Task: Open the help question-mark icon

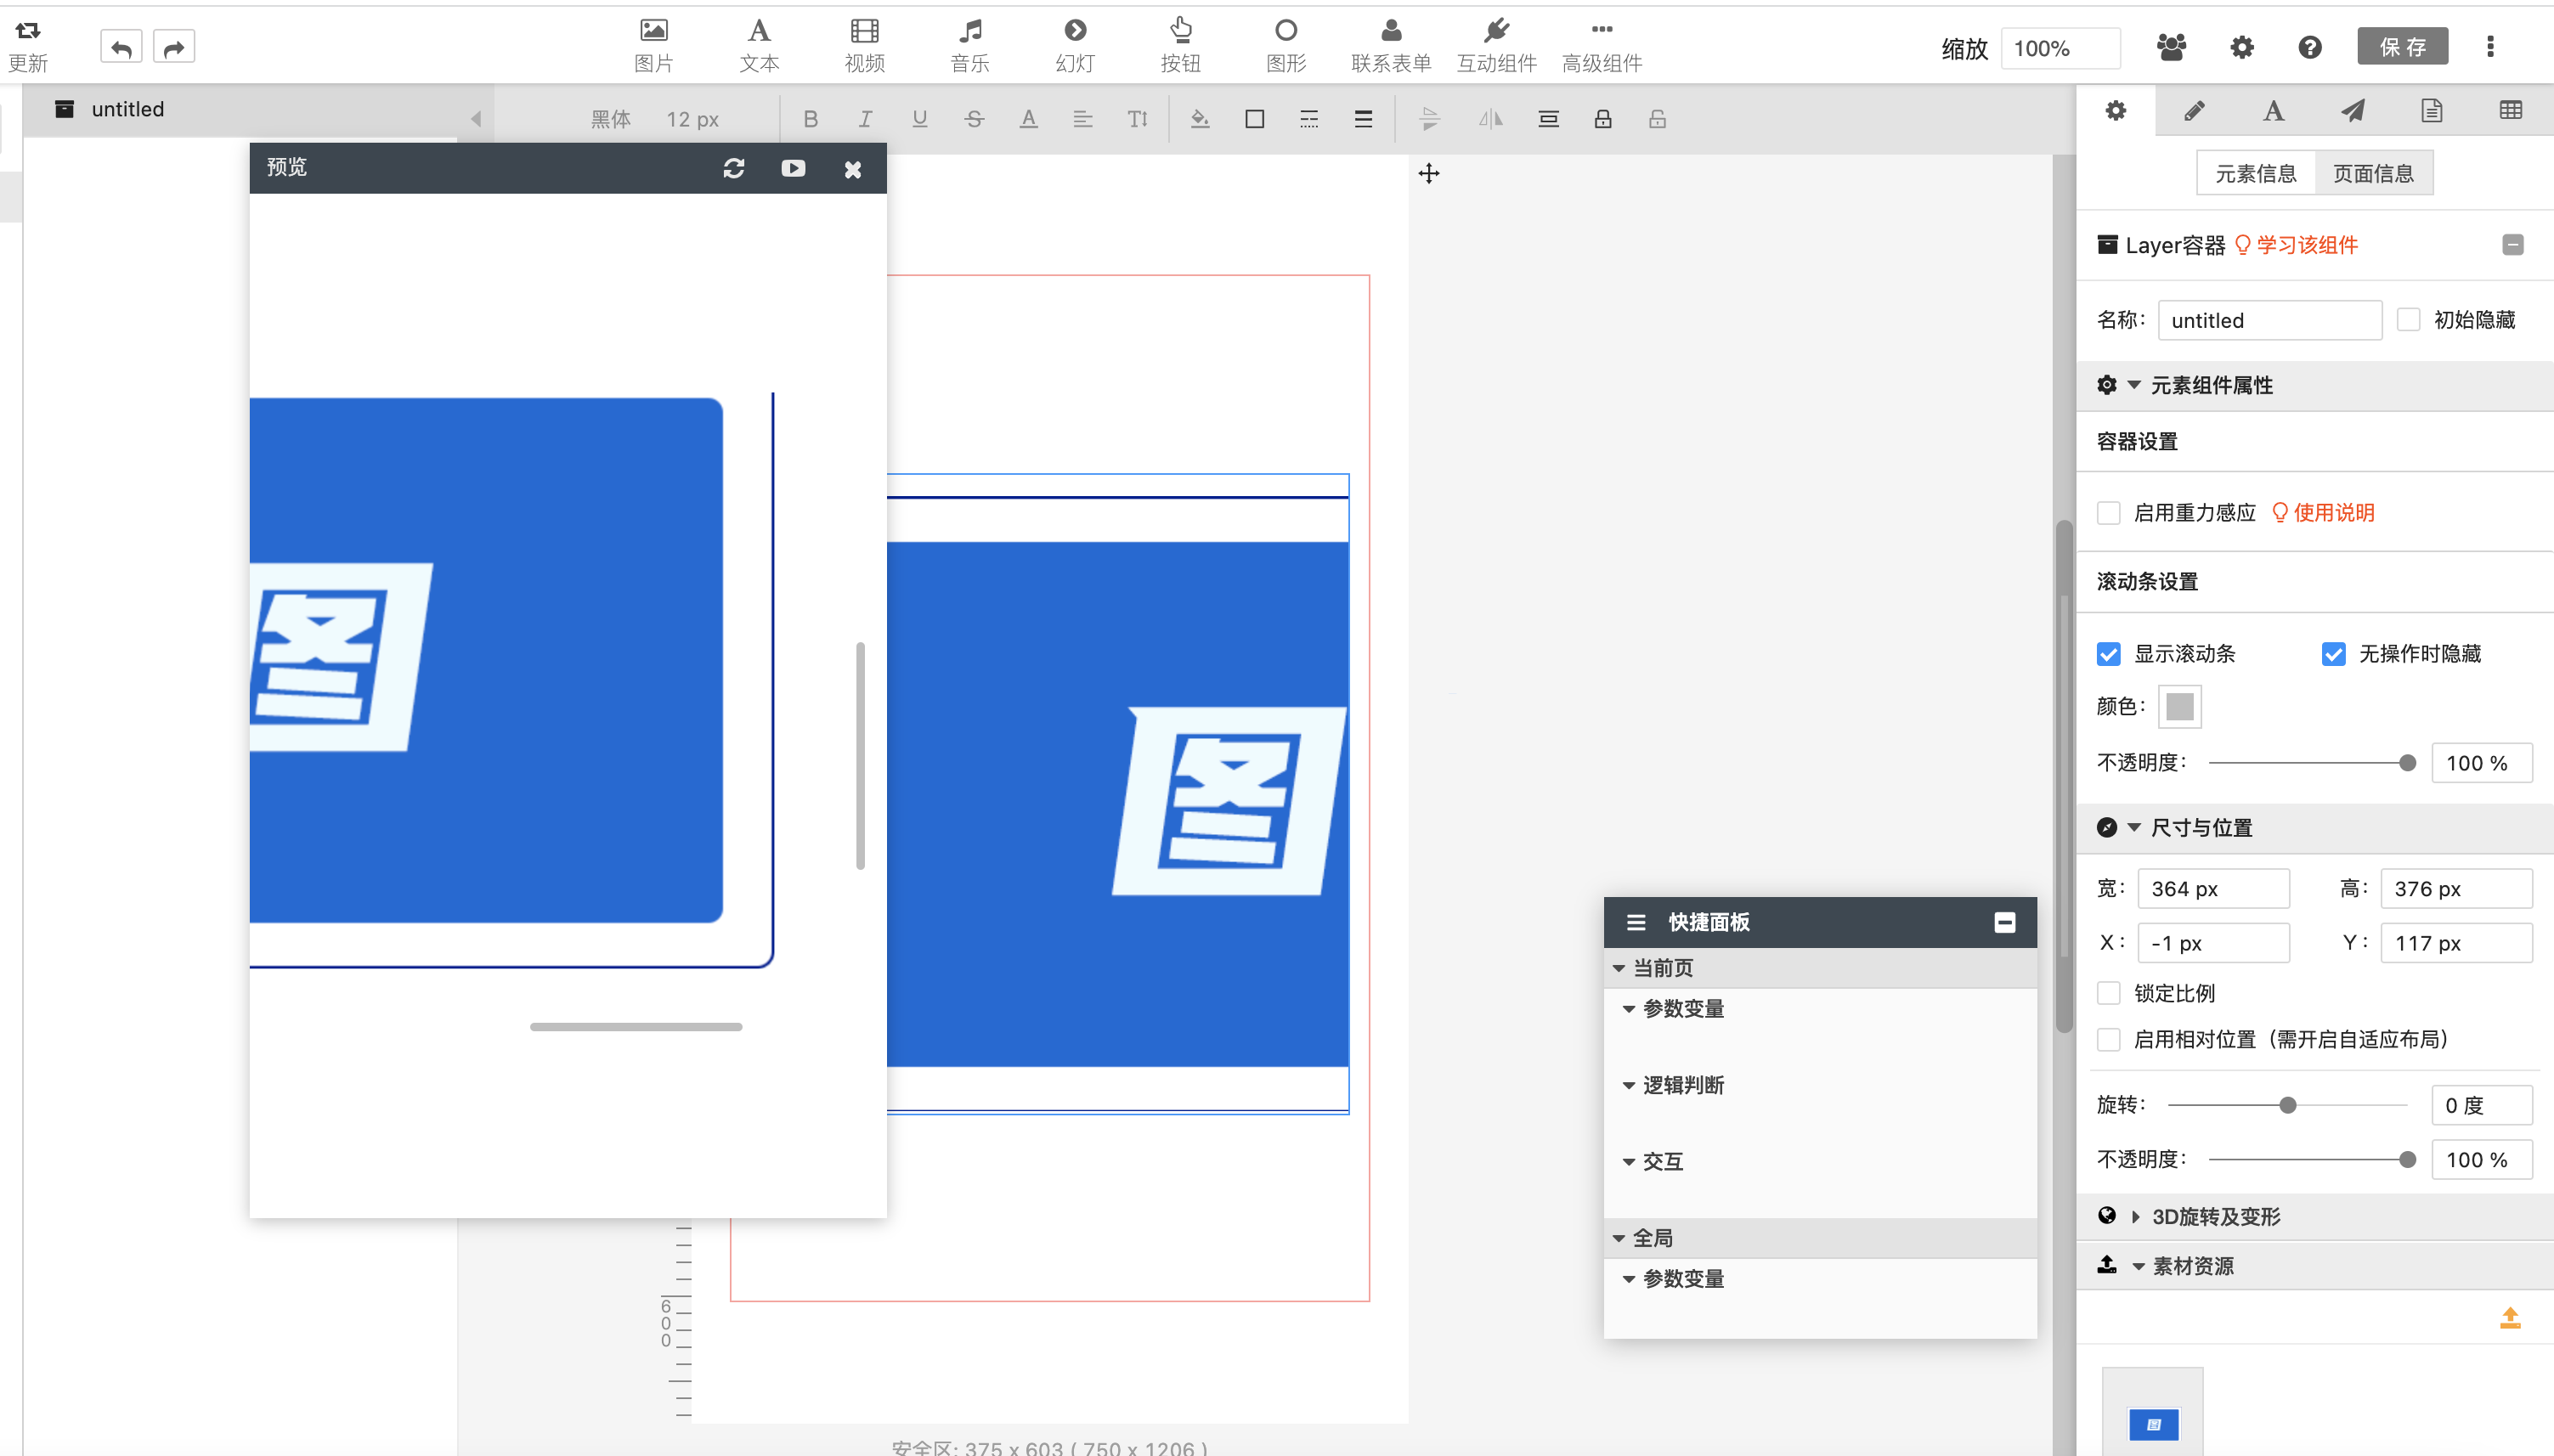Action: (x=2310, y=47)
